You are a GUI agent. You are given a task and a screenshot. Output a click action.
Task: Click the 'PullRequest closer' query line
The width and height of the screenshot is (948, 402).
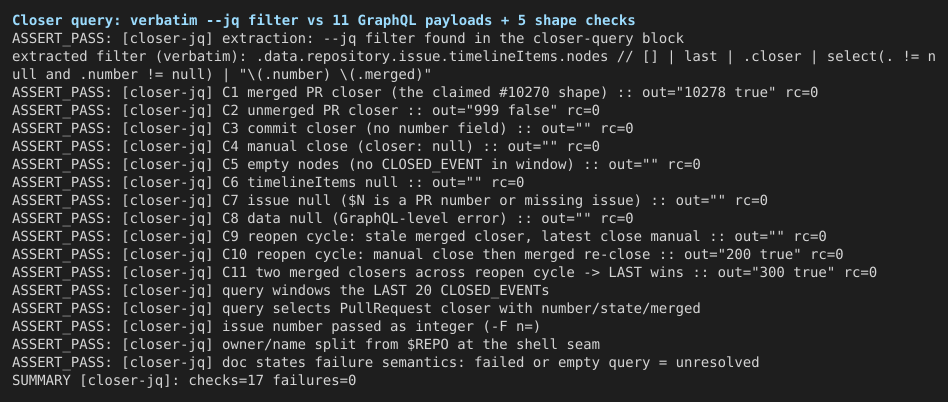[356, 308]
